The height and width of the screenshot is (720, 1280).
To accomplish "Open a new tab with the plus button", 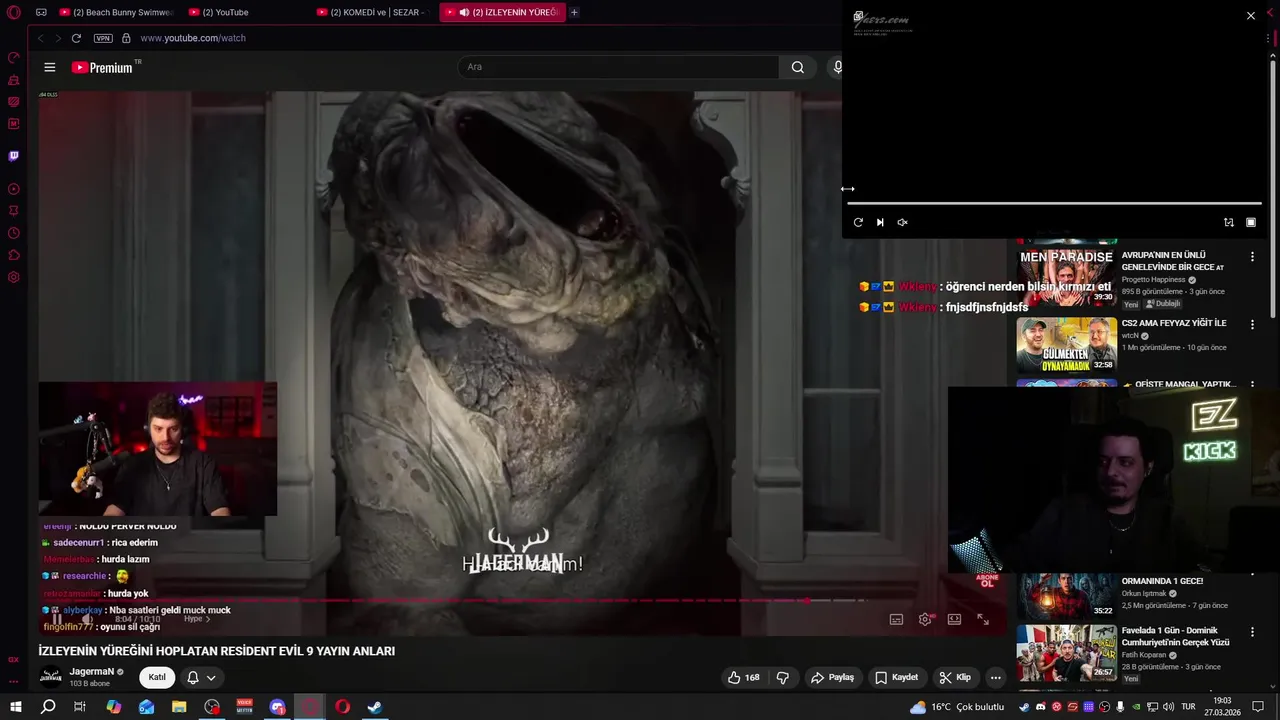I will click(x=574, y=12).
